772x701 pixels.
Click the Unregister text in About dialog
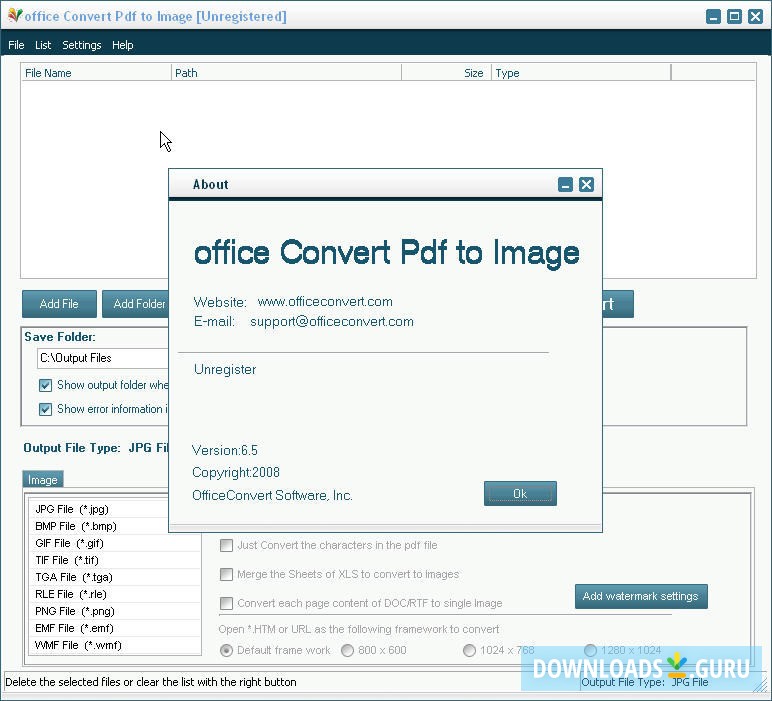coord(225,369)
